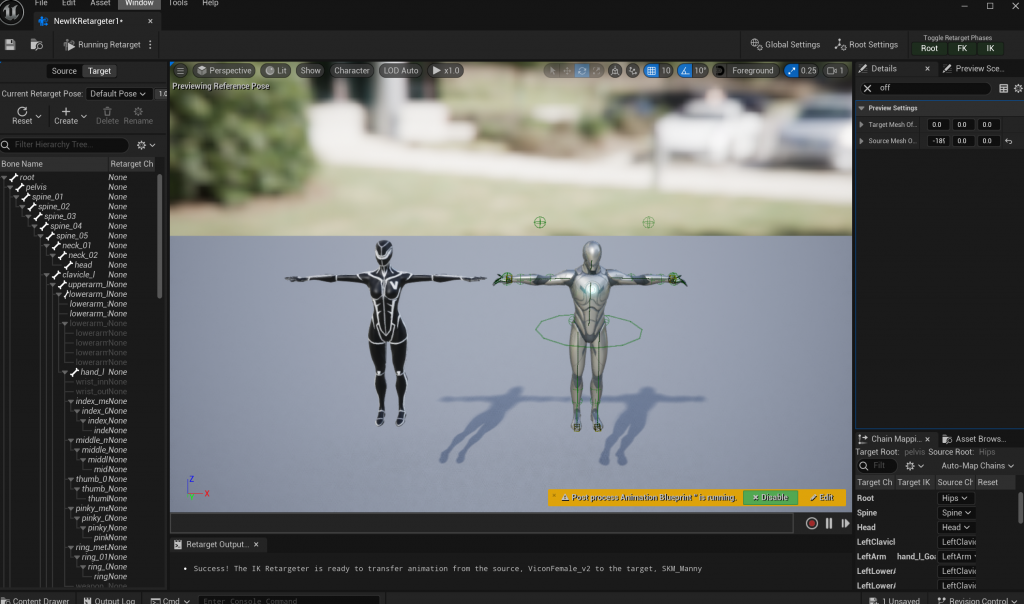Click the animation timeline scrub bar

(482, 523)
